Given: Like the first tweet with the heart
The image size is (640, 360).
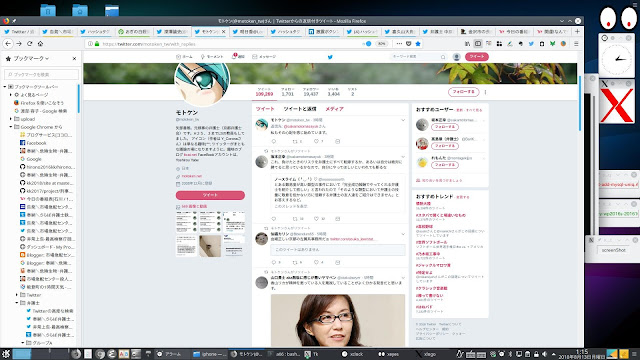Looking at the screenshot, I should click(x=316, y=141).
